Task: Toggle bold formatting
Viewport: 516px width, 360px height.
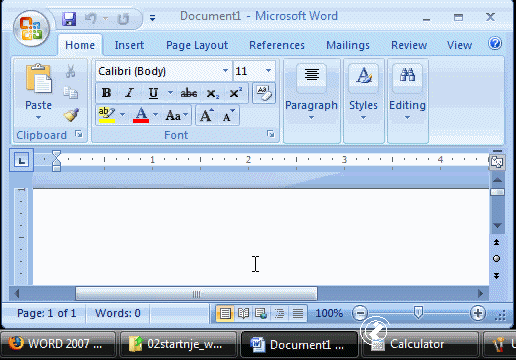Action: coord(106,93)
